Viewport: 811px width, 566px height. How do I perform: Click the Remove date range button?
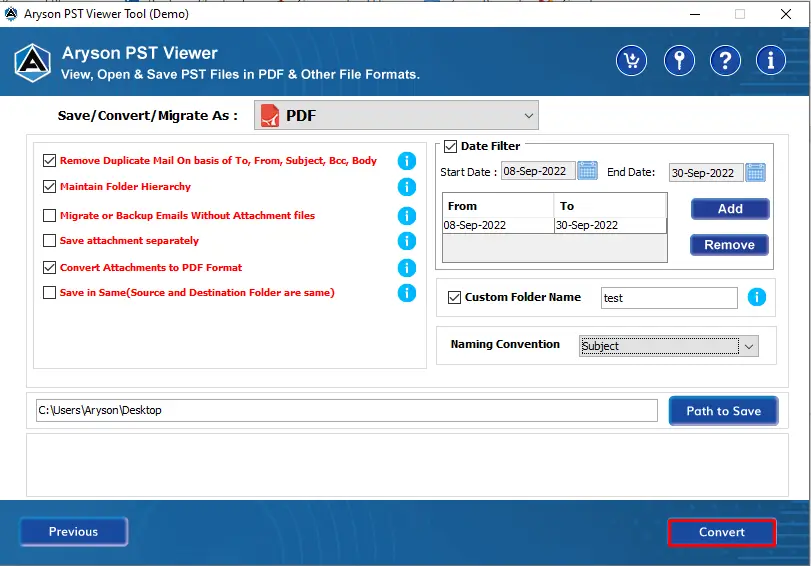click(729, 245)
